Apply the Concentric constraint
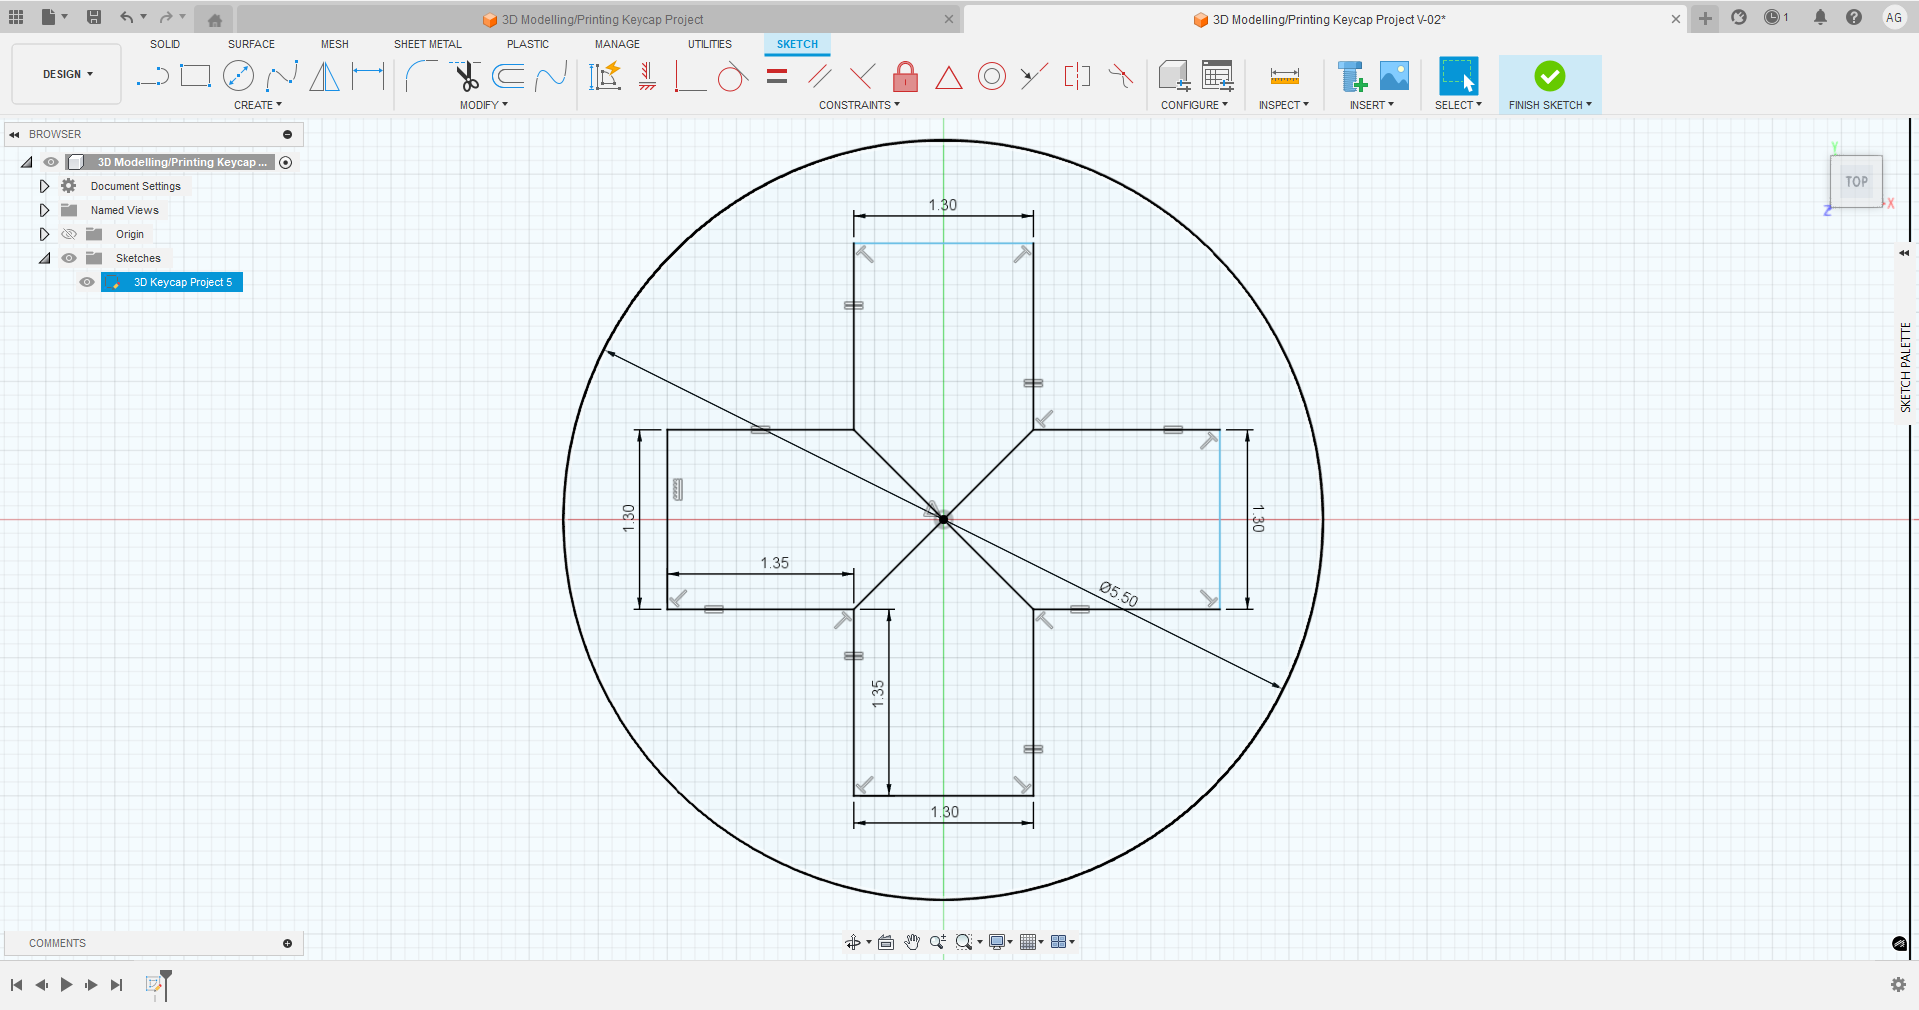The image size is (1919, 1010). pyautogui.click(x=991, y=76)
